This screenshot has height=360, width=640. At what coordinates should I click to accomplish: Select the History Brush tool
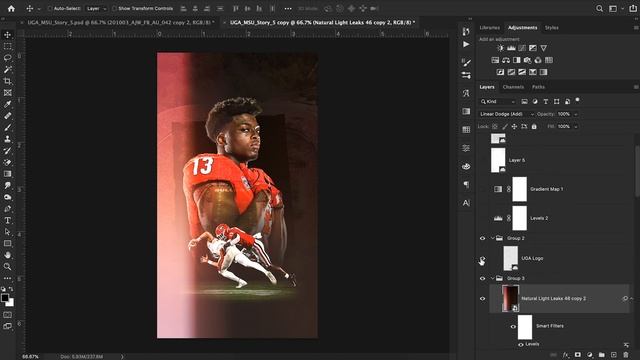point(7,151)
